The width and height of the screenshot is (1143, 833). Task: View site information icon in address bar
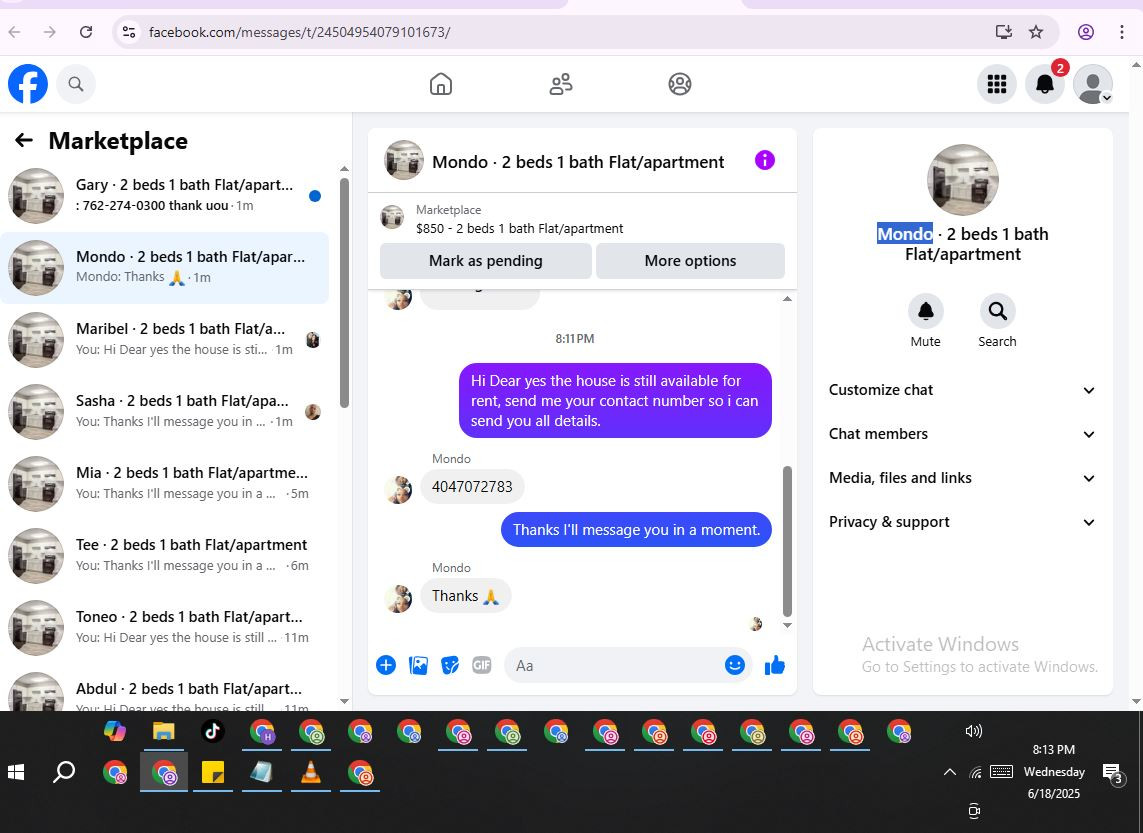129,32
